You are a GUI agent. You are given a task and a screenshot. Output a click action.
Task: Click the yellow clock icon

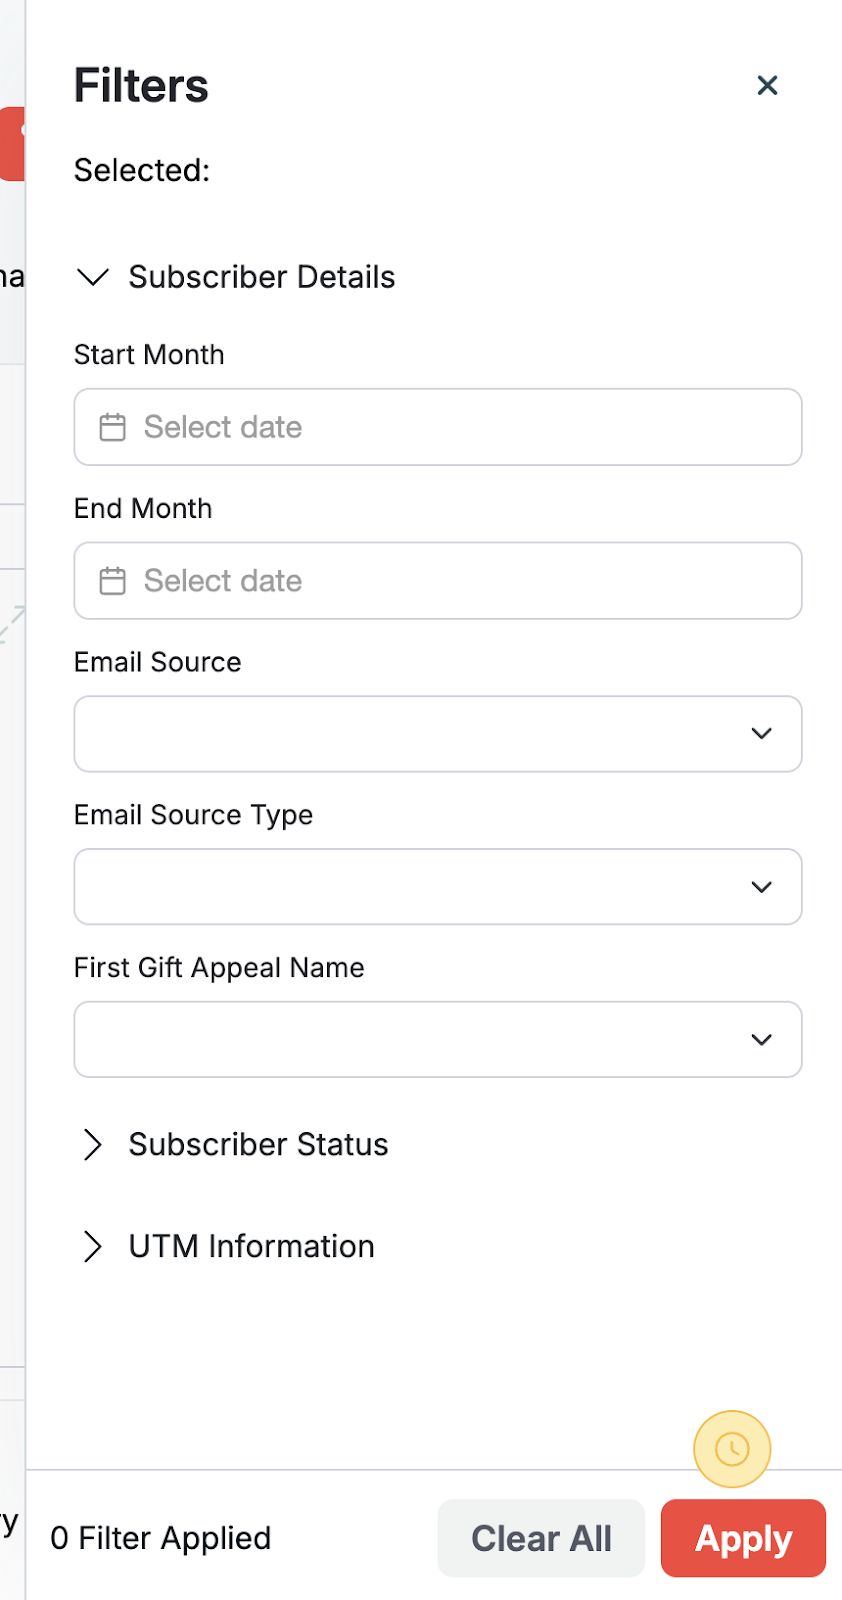coord(732,1449)
